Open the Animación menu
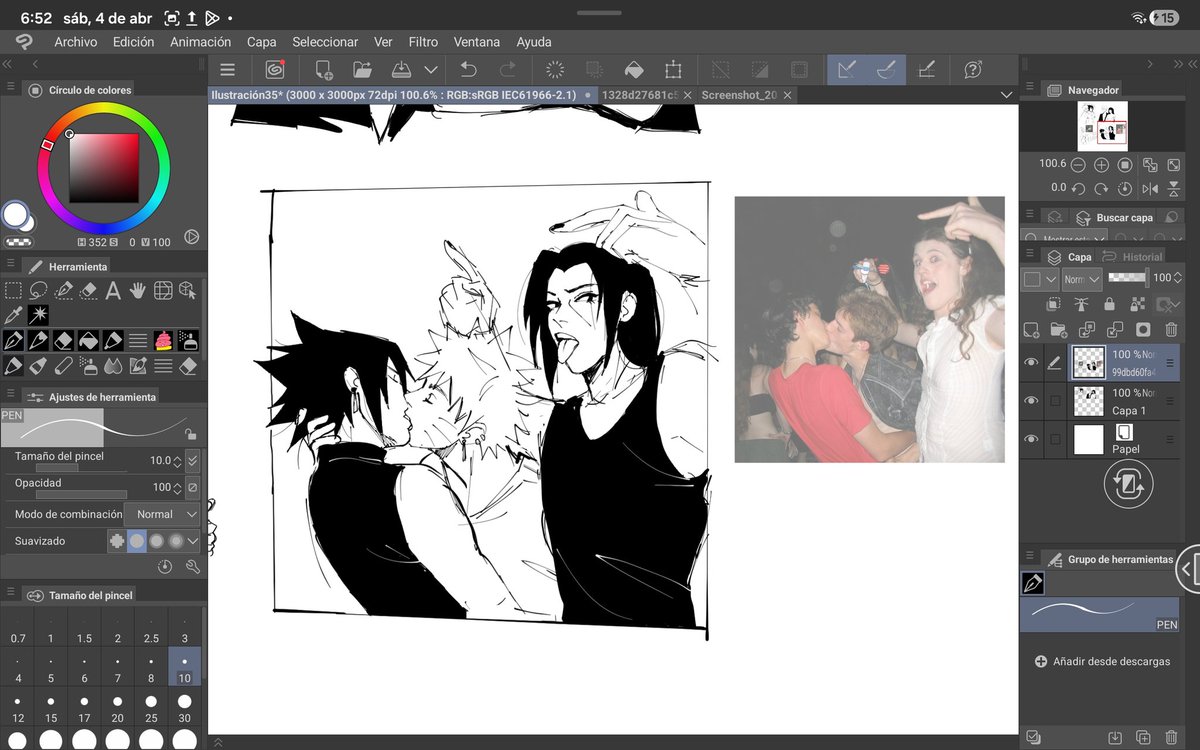This screenshot has width=1200, height=750. tap(200, 42)
